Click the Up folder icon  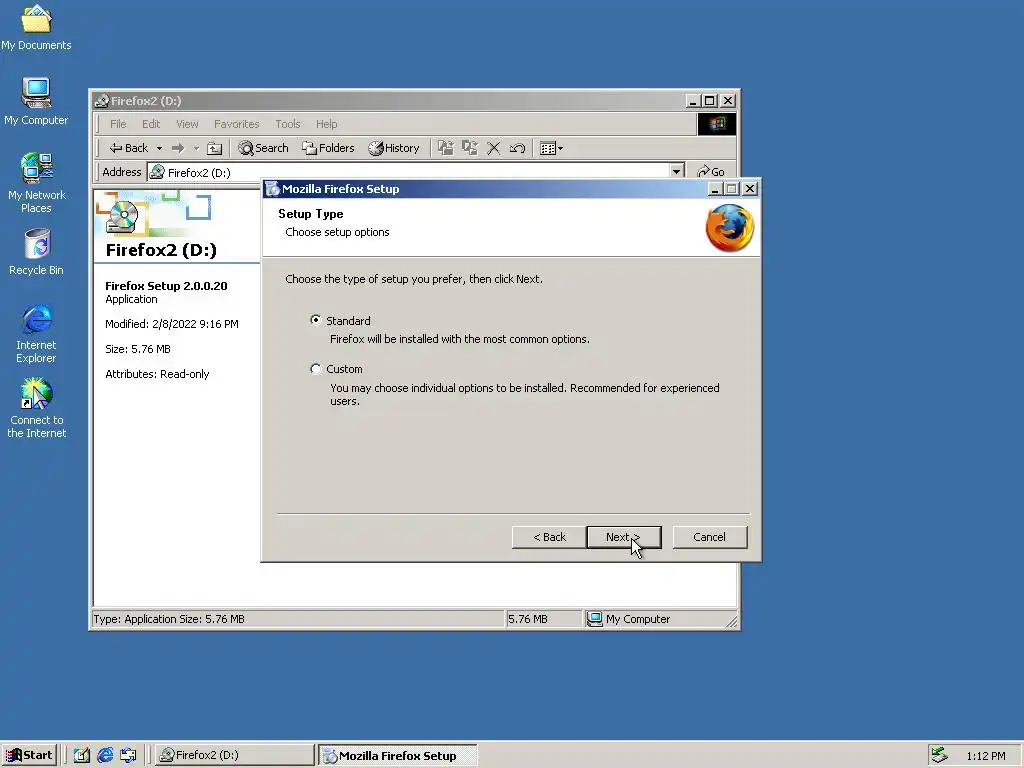(x=214, y=148)
